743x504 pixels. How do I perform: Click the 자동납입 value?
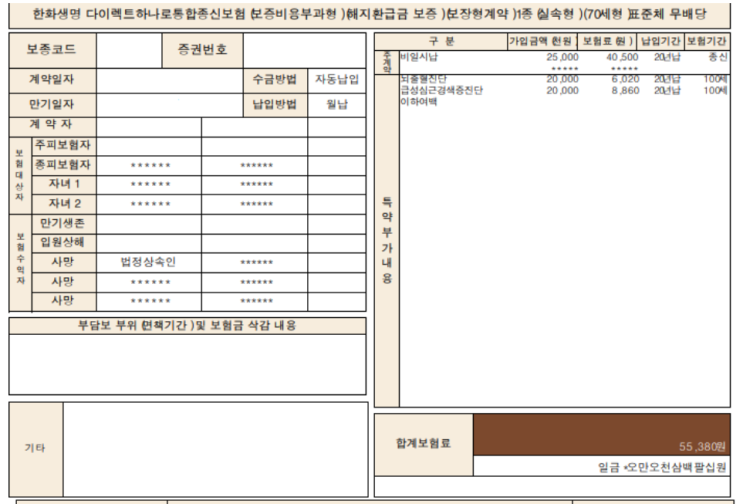[x=337, y=80]
